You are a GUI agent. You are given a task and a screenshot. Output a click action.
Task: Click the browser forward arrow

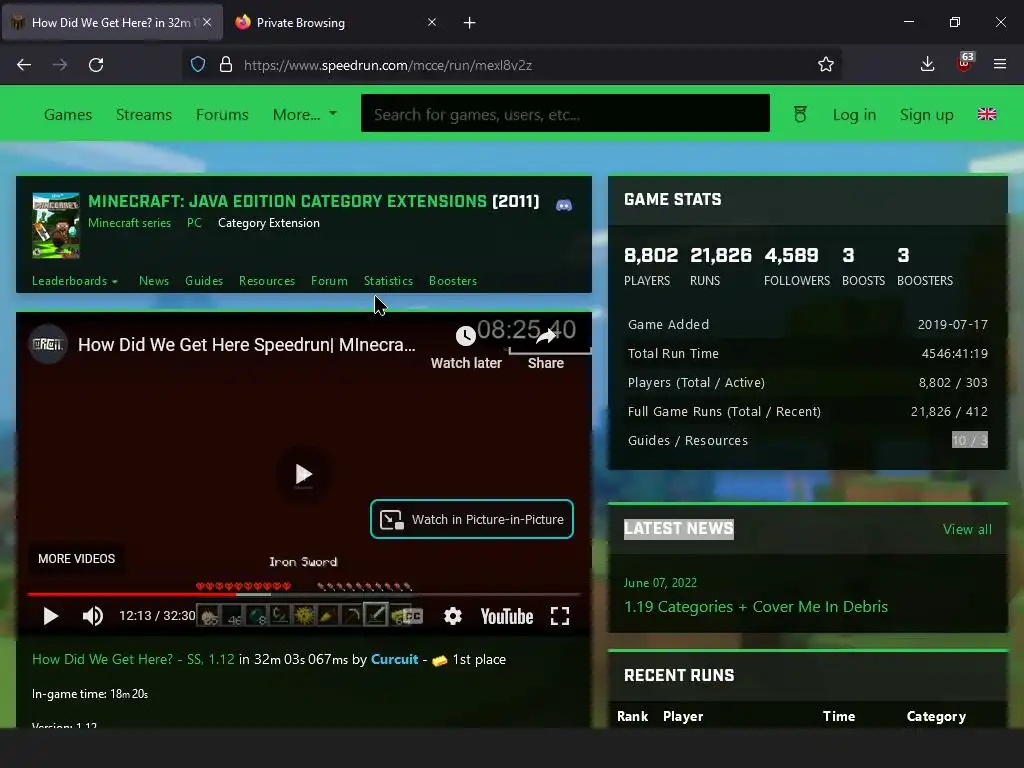click(x=60, y=65)
